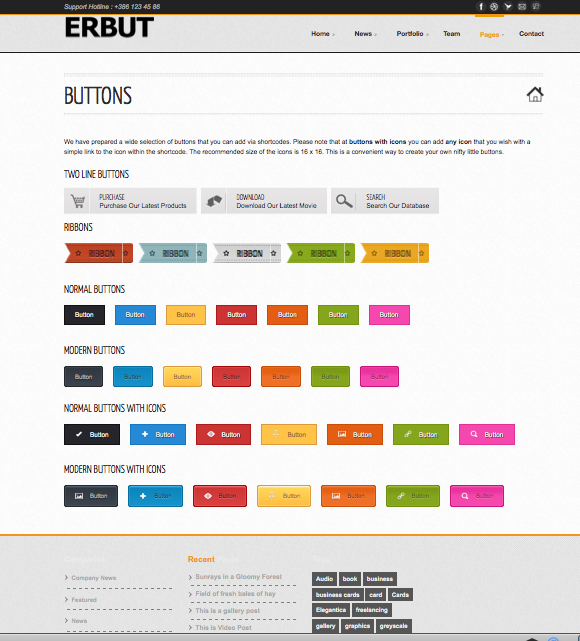Open the Twitter bird icon

click(x=508, y=7)
